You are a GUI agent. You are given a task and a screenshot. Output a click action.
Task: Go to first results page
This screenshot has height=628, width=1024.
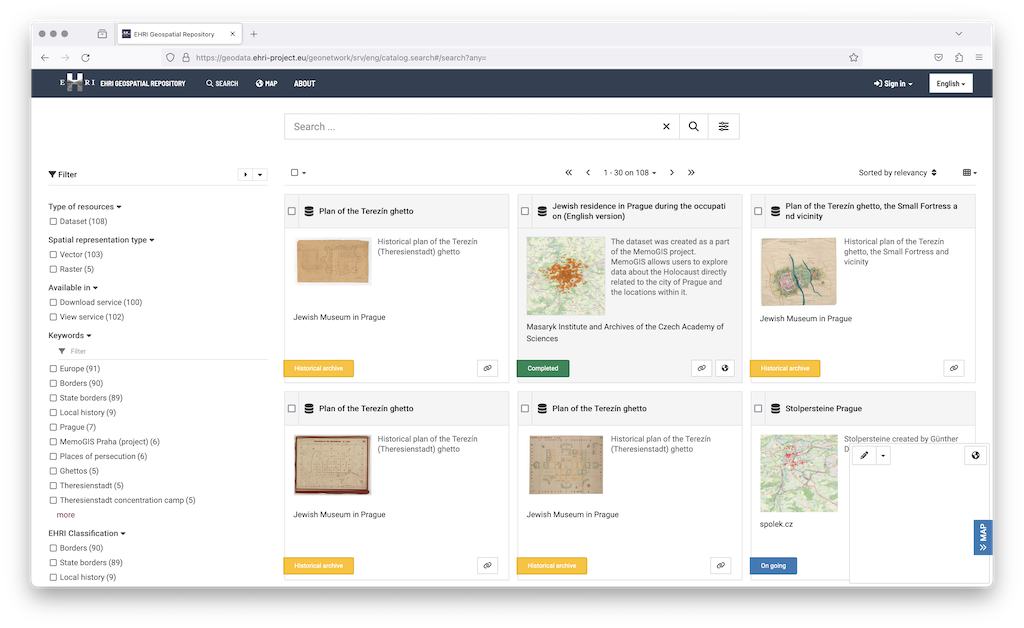569,173
